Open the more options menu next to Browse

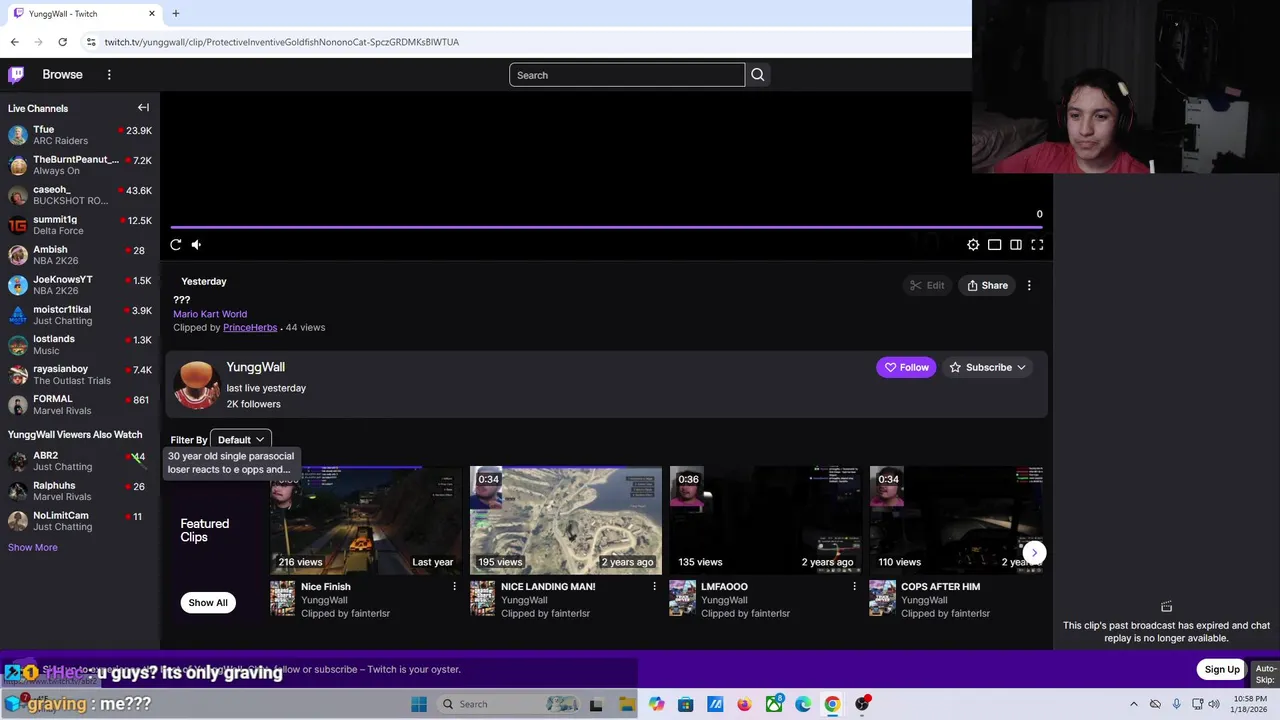(109, 74)
